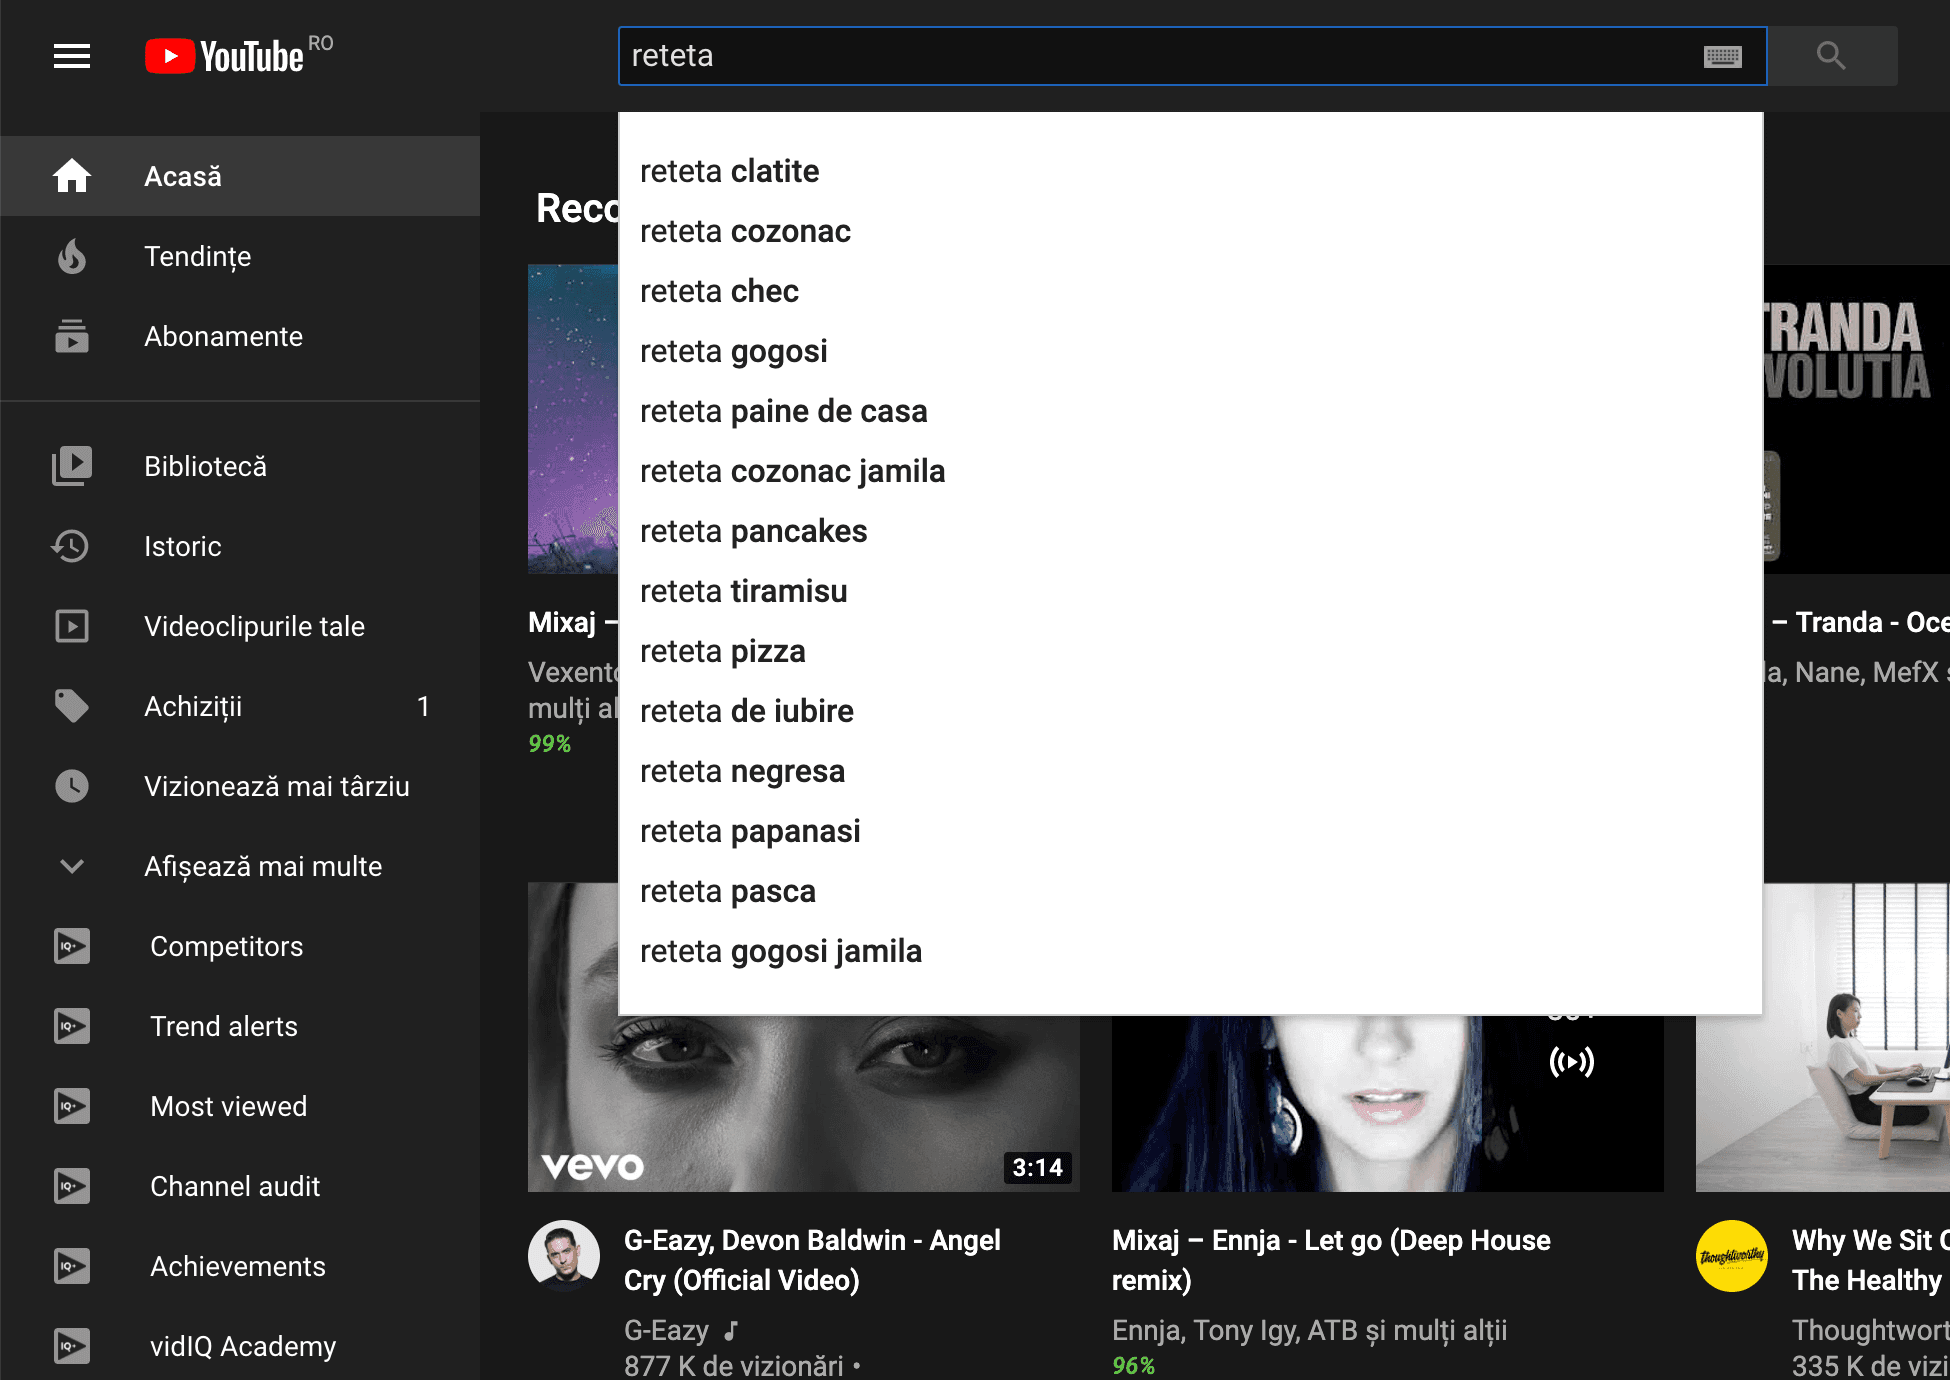Open the Acasă menu item
Viewport: 1950px width, 1380px height.
pos(183,176)
